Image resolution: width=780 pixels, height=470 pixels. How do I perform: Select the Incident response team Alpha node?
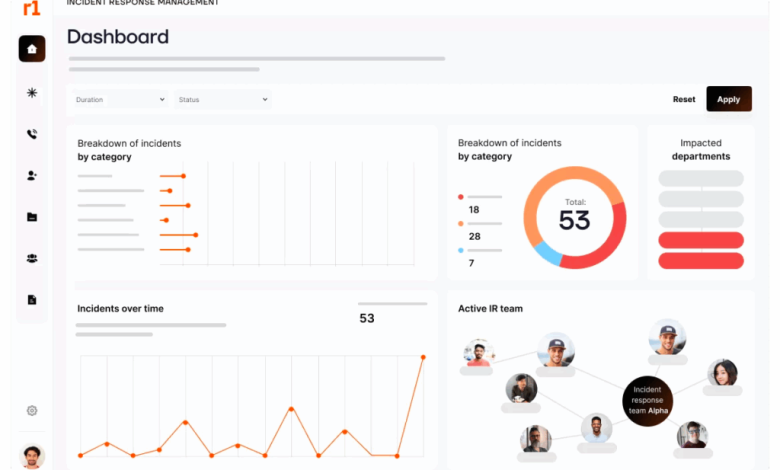tap(648, 401)
